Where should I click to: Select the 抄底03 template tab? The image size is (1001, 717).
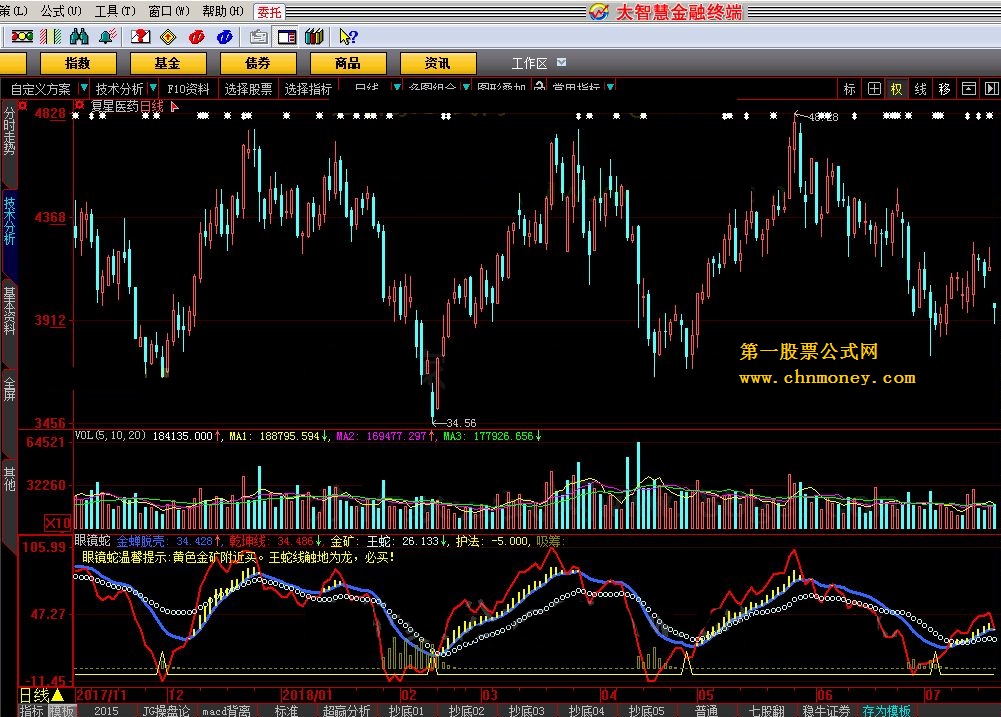pyautogui.click(x=526, y=711)
